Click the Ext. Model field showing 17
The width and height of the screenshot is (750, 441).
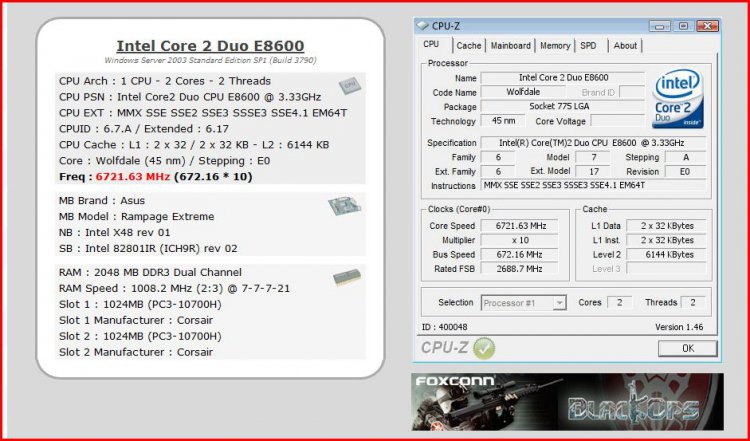(594, 171)
